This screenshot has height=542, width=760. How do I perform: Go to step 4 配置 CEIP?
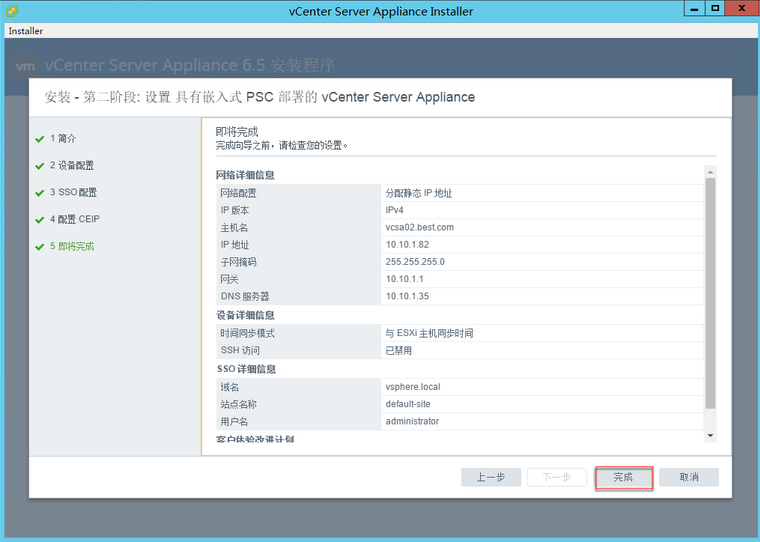pyautogui.click(x=75, y=220)
